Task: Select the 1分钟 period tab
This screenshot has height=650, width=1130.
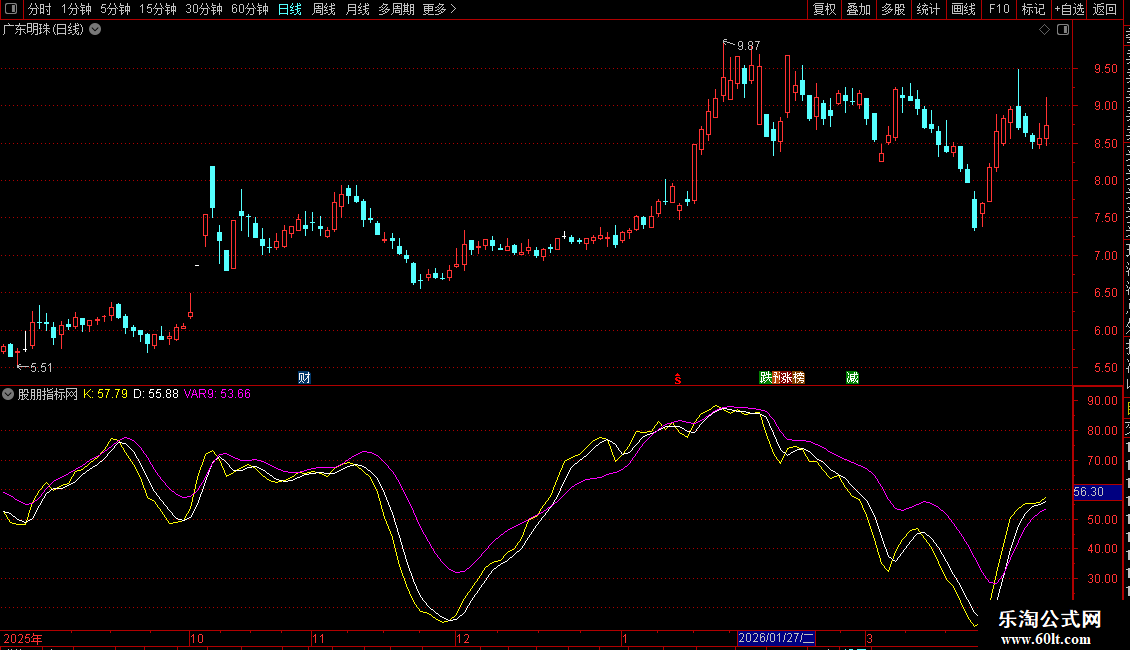Action: pos(76,9)
